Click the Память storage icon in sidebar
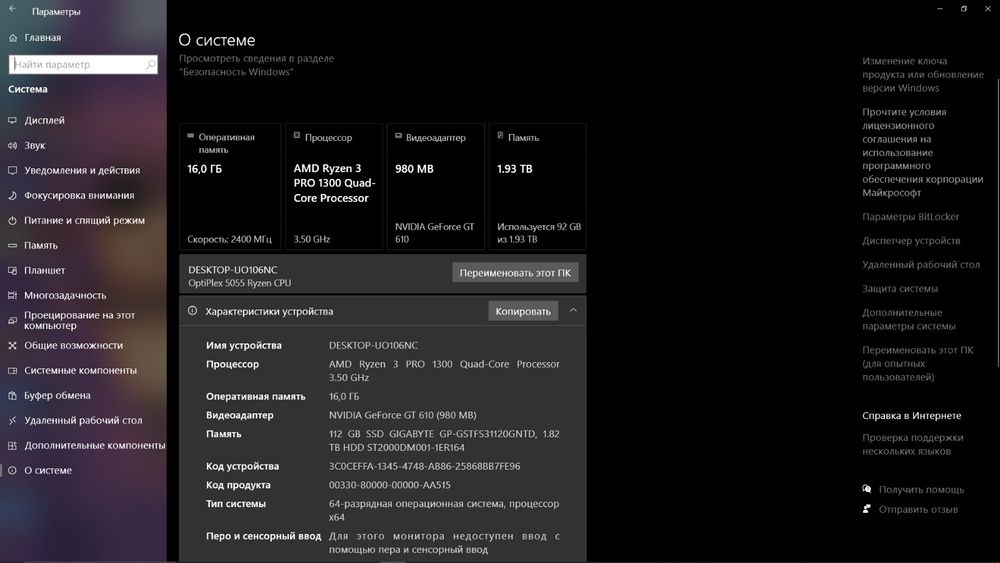This screenshot has height=563, width=1000. 12,245
